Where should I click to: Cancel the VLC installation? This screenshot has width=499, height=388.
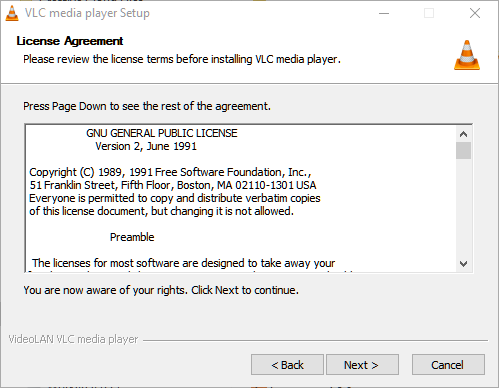(448, 365)
